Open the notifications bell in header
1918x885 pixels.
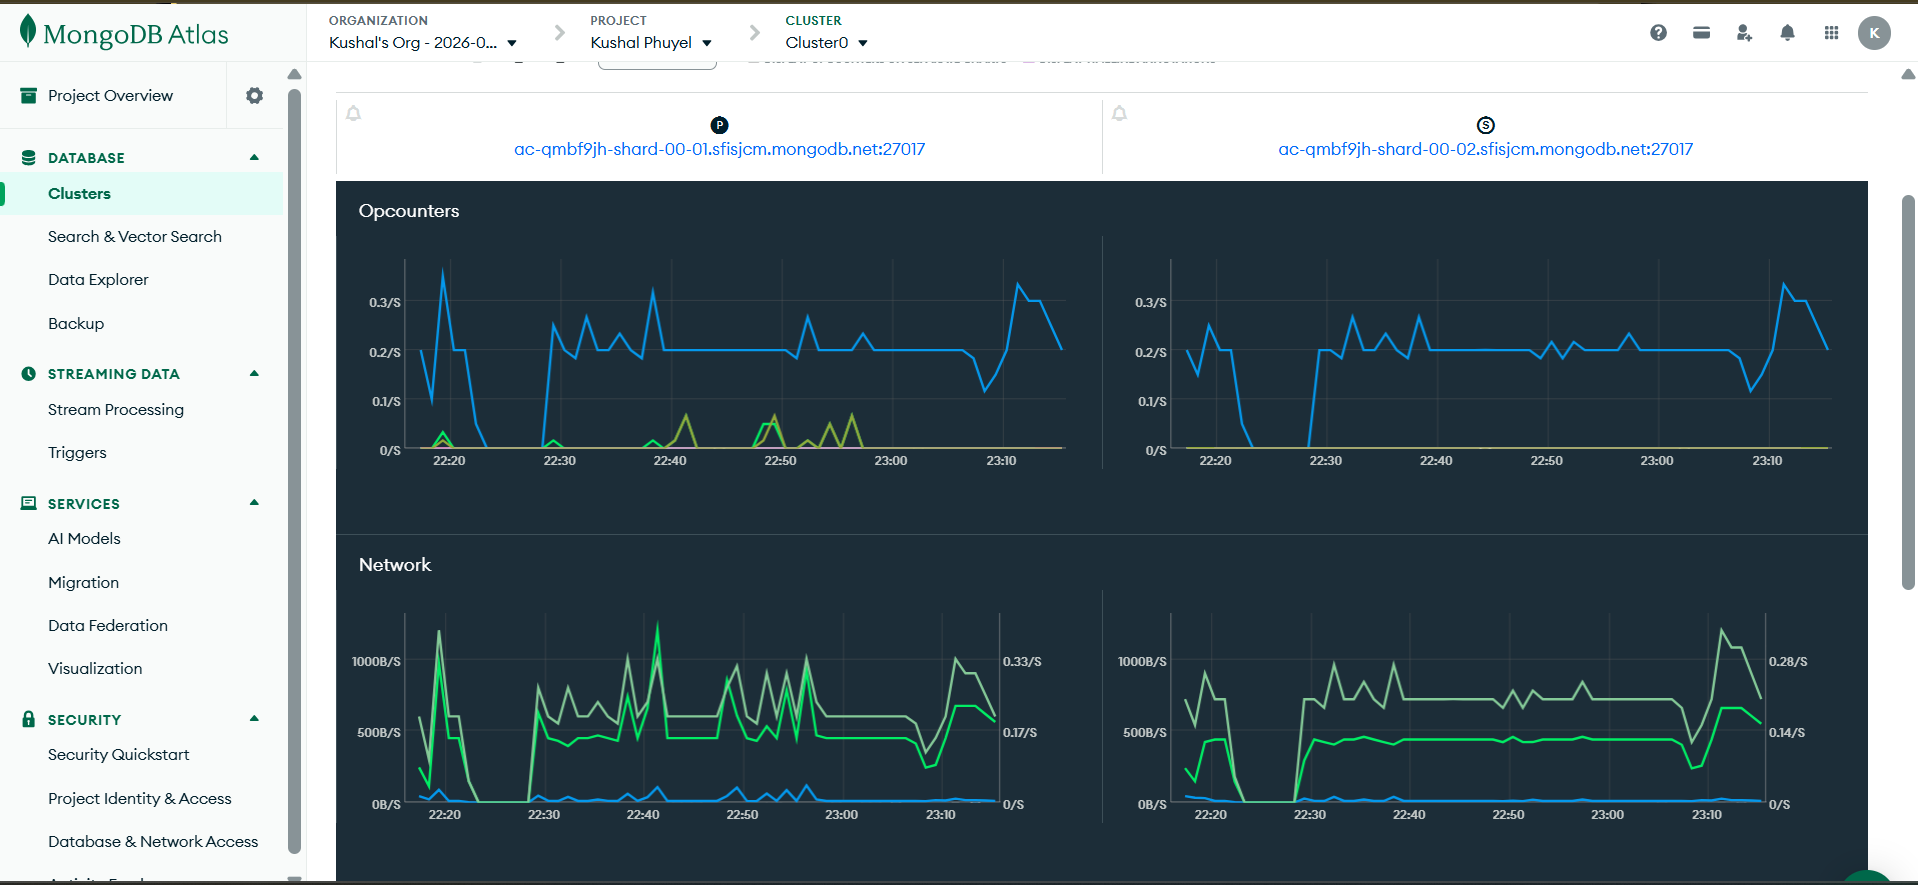pos(1787,33)
